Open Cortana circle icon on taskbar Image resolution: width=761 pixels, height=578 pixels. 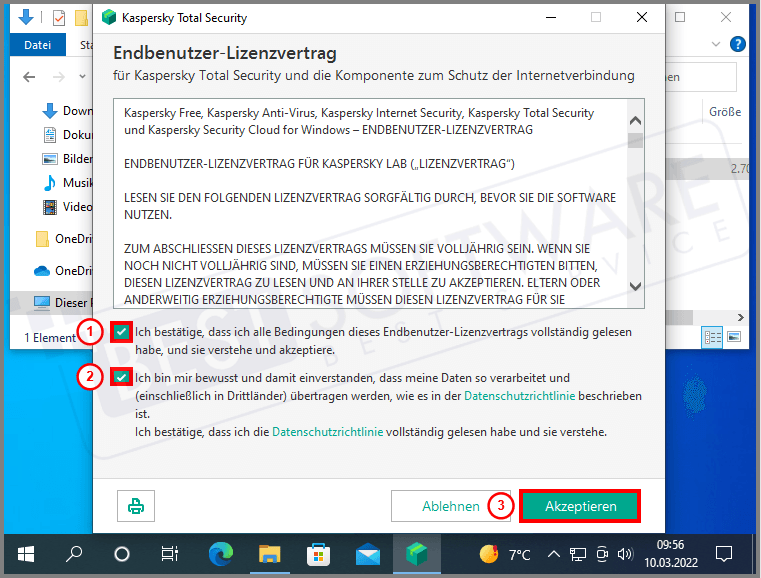(x=122, y=554)
